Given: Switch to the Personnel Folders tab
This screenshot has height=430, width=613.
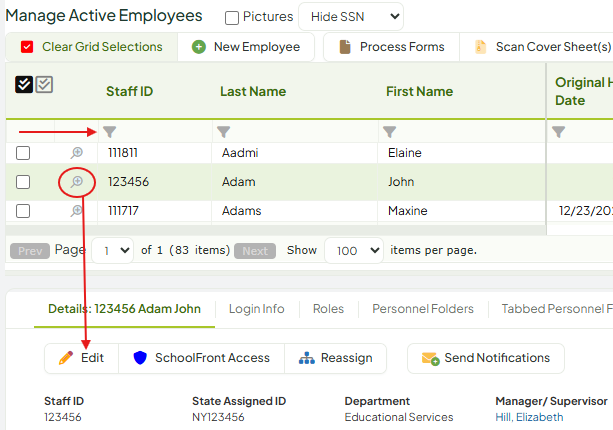Looking at the screenshot, I should 423,309.
